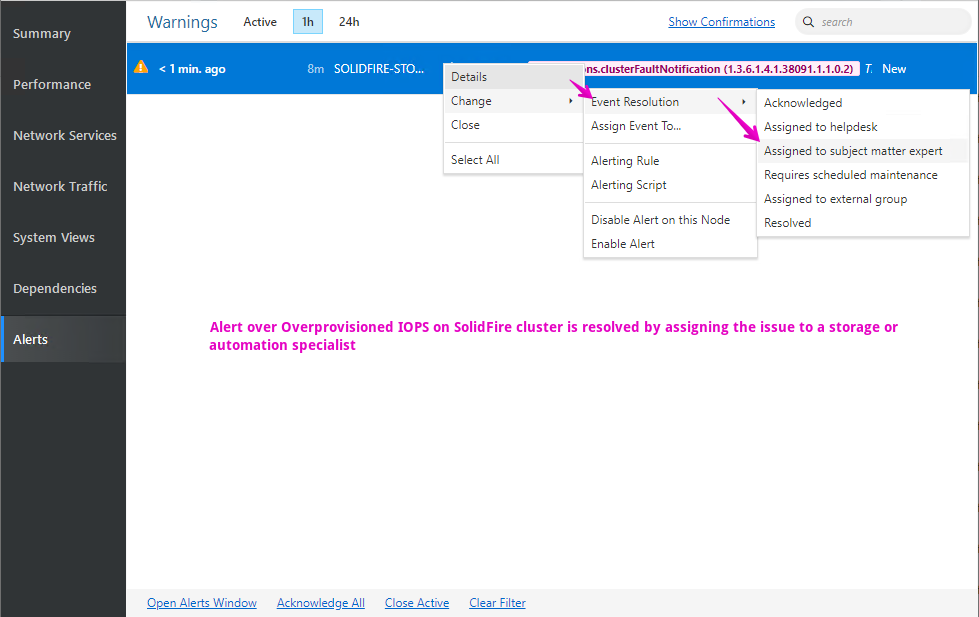Set resolution to Assigned to helpdesk
Image resolution: width=979 pixels, height=617 pixels.
click(862, 127)
